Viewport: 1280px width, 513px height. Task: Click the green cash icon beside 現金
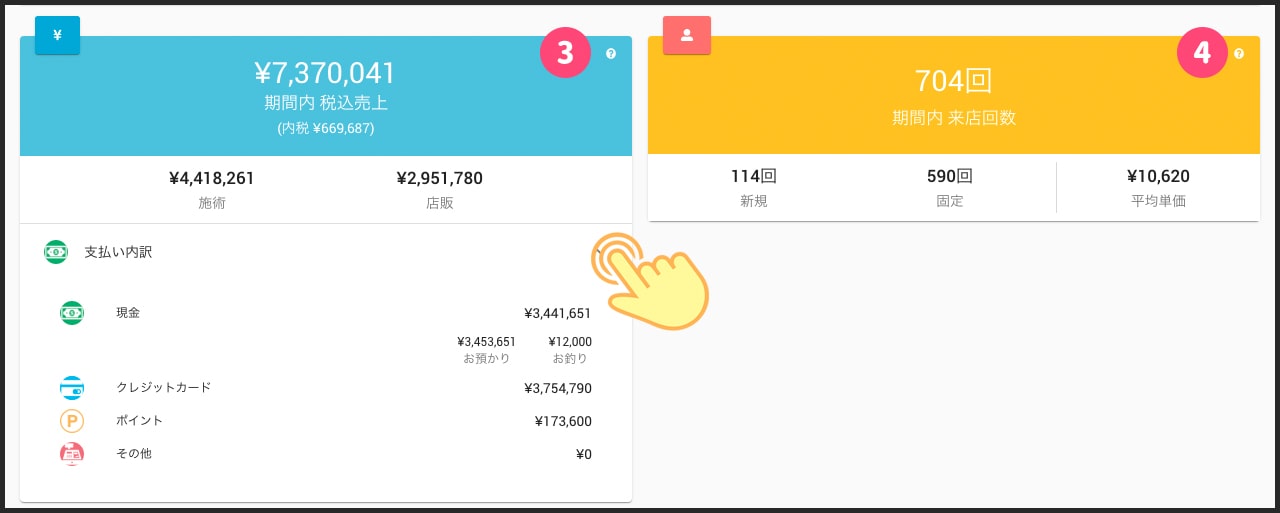(x=72, y=313)
